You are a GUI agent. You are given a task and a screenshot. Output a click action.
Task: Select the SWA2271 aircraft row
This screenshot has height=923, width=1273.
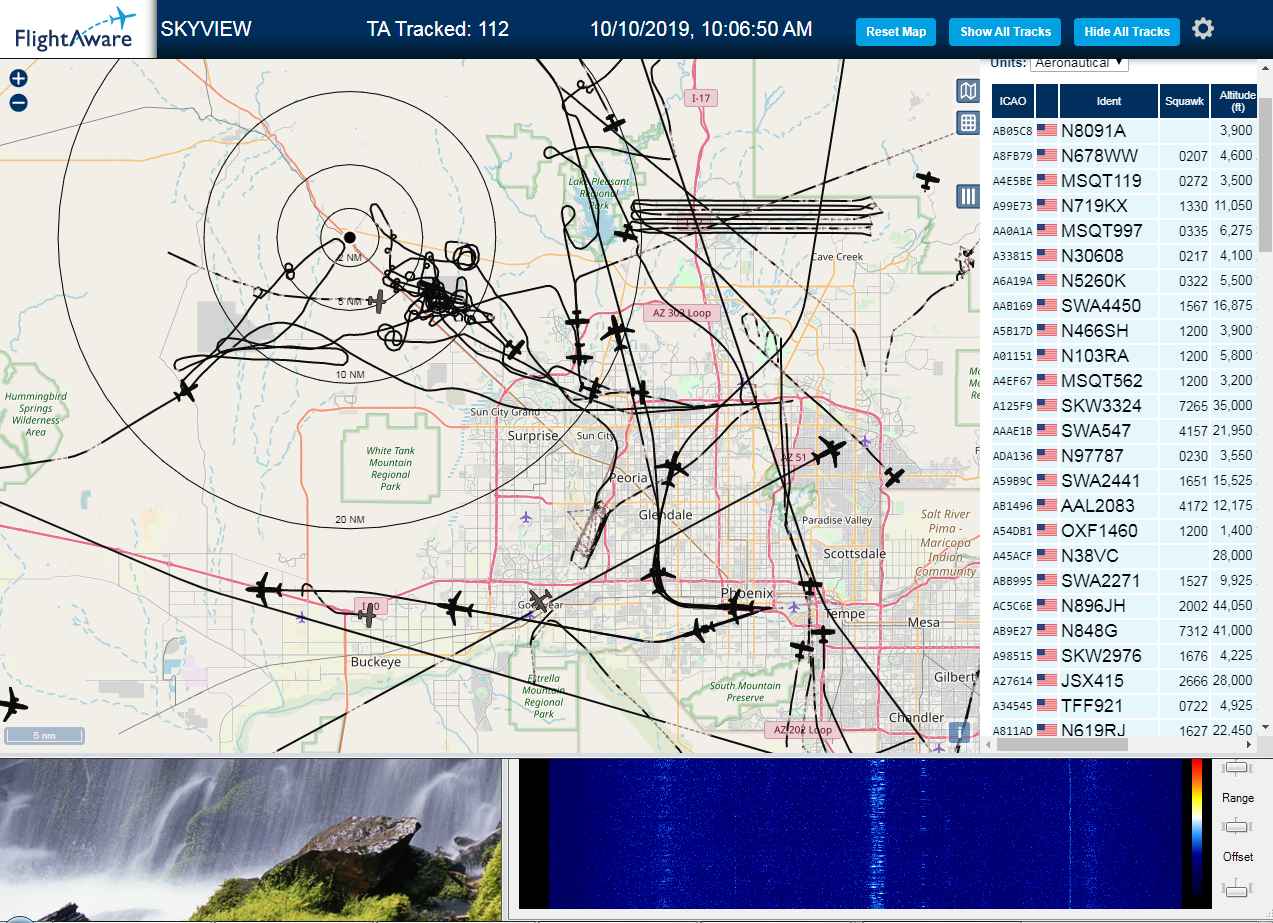[x=1125, y=580]
